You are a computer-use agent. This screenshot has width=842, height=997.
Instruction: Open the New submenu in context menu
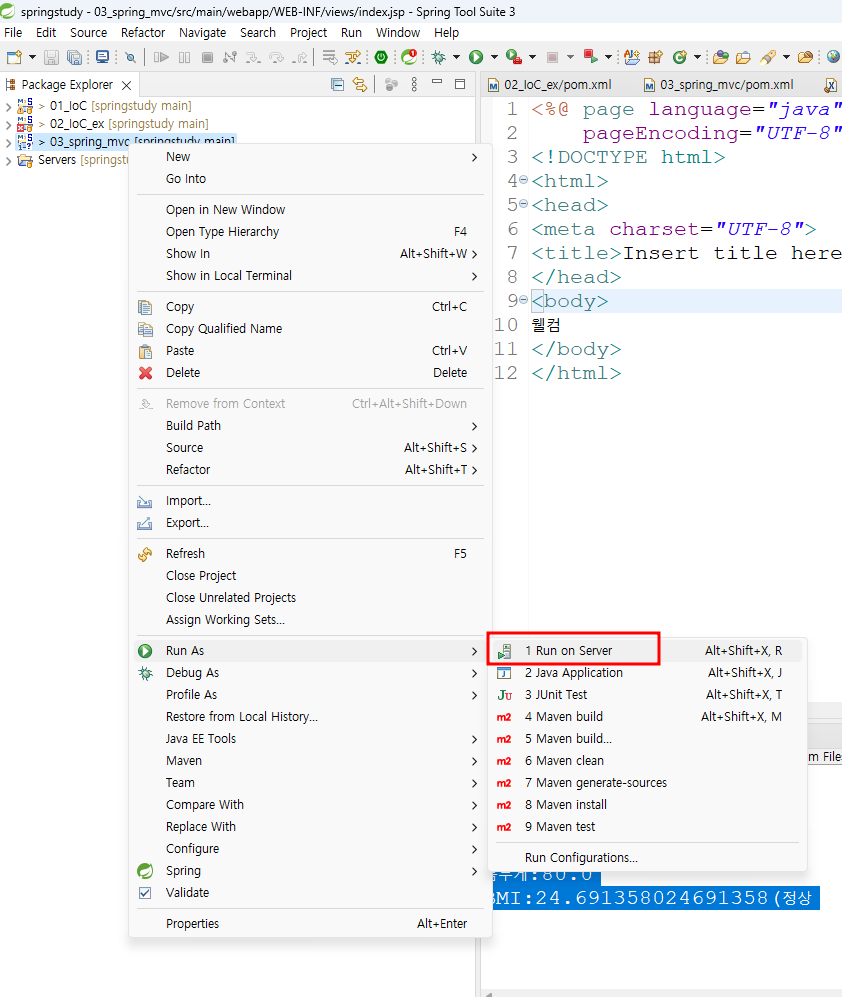(x=310, y=157)
